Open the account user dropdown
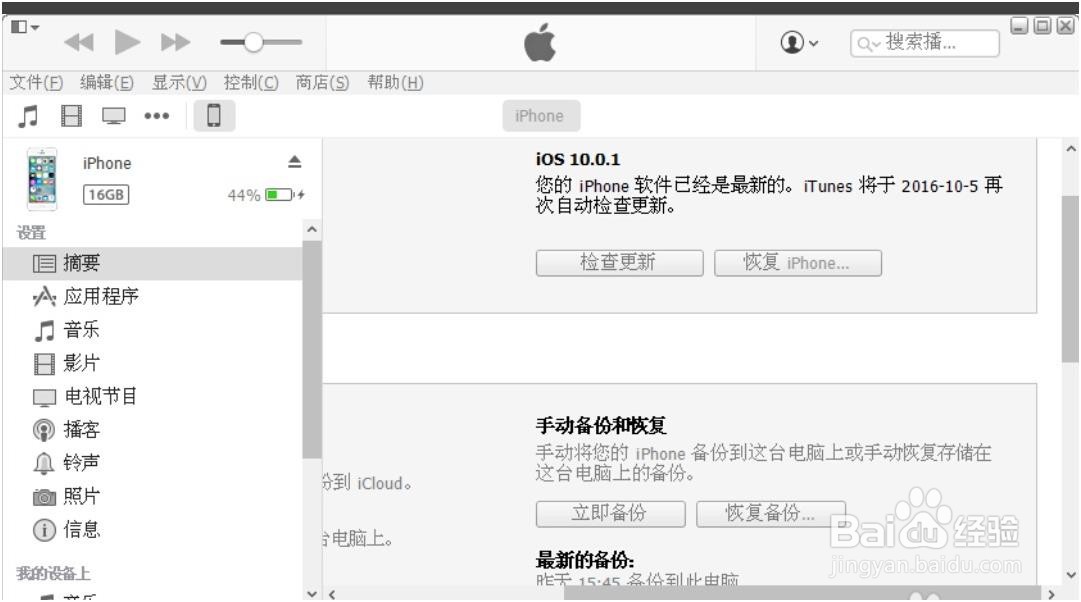1081x602 pixels. pos(799,43)
